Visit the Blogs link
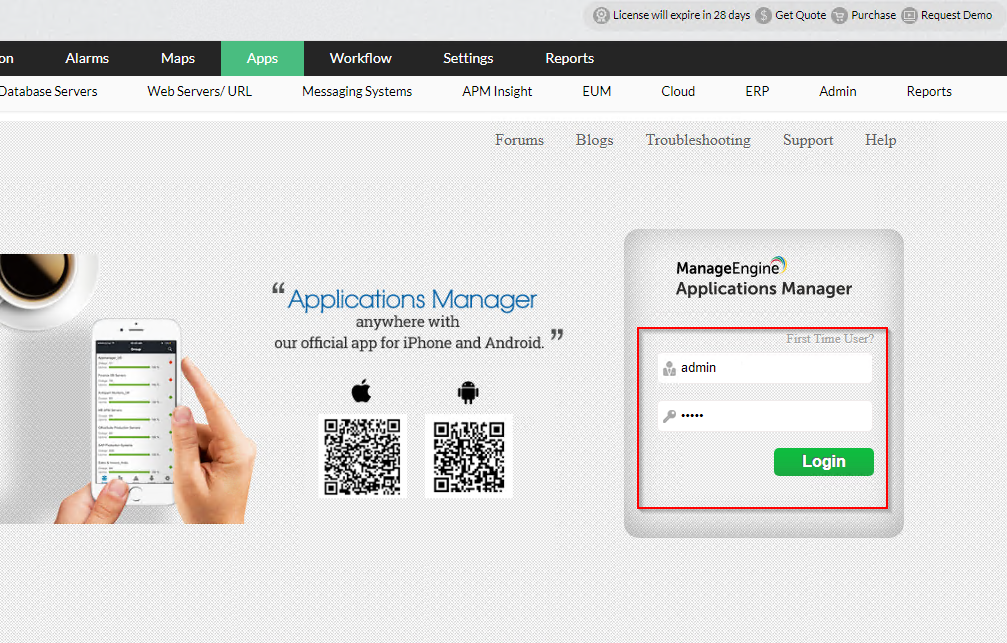This screenshot has height=643, width=1007. coord(595,140)
